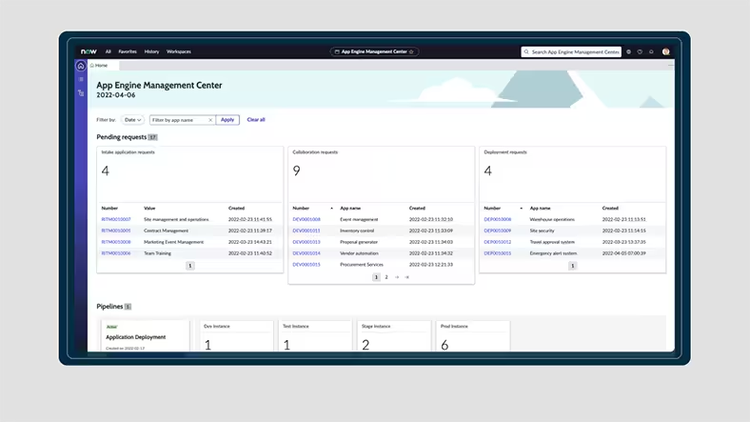This screenshot has height=422, width=750.
Task: Open the RITM request for Contract Management
Action: point(116,231)
